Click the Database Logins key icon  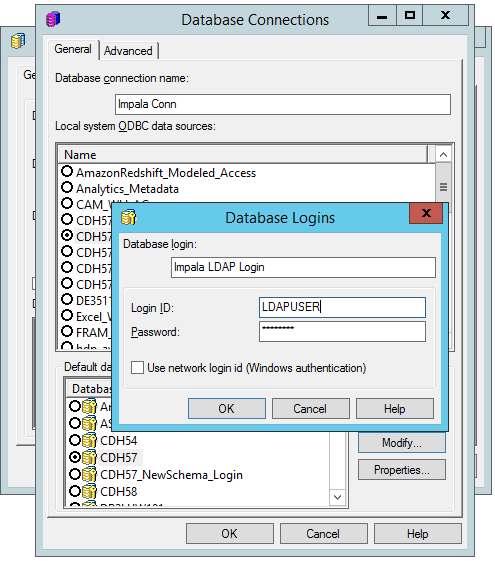pos(128,217)
